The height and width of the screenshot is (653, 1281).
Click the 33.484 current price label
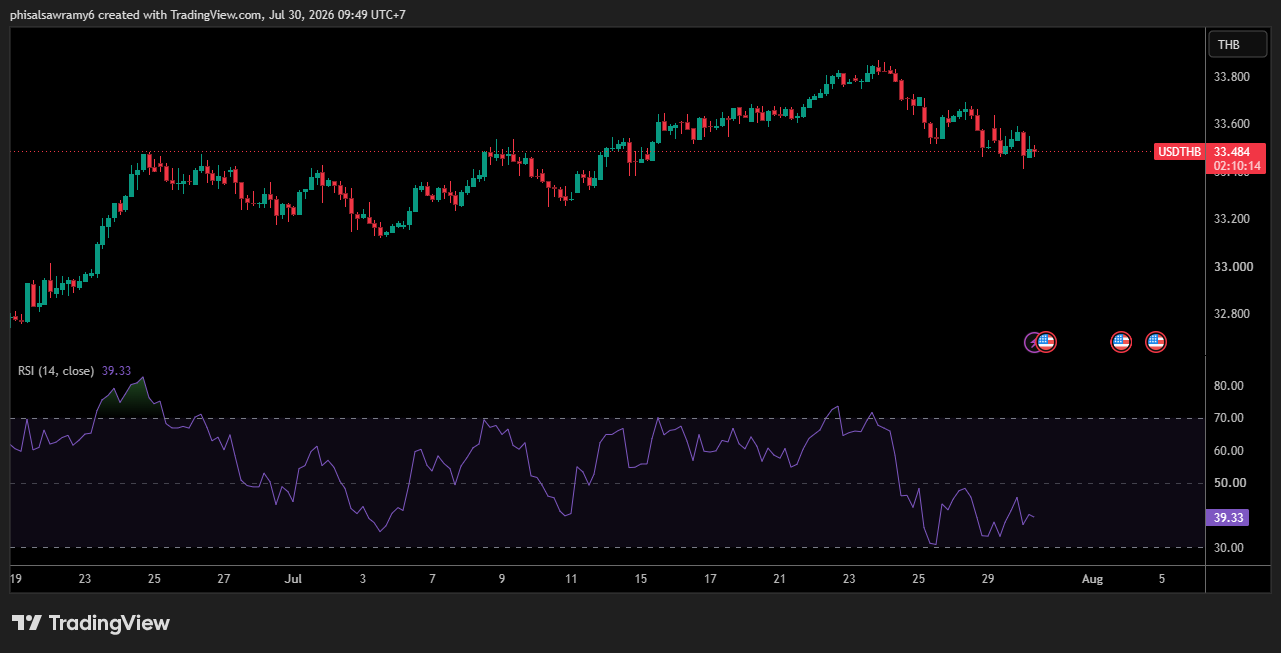[1237, 152]
